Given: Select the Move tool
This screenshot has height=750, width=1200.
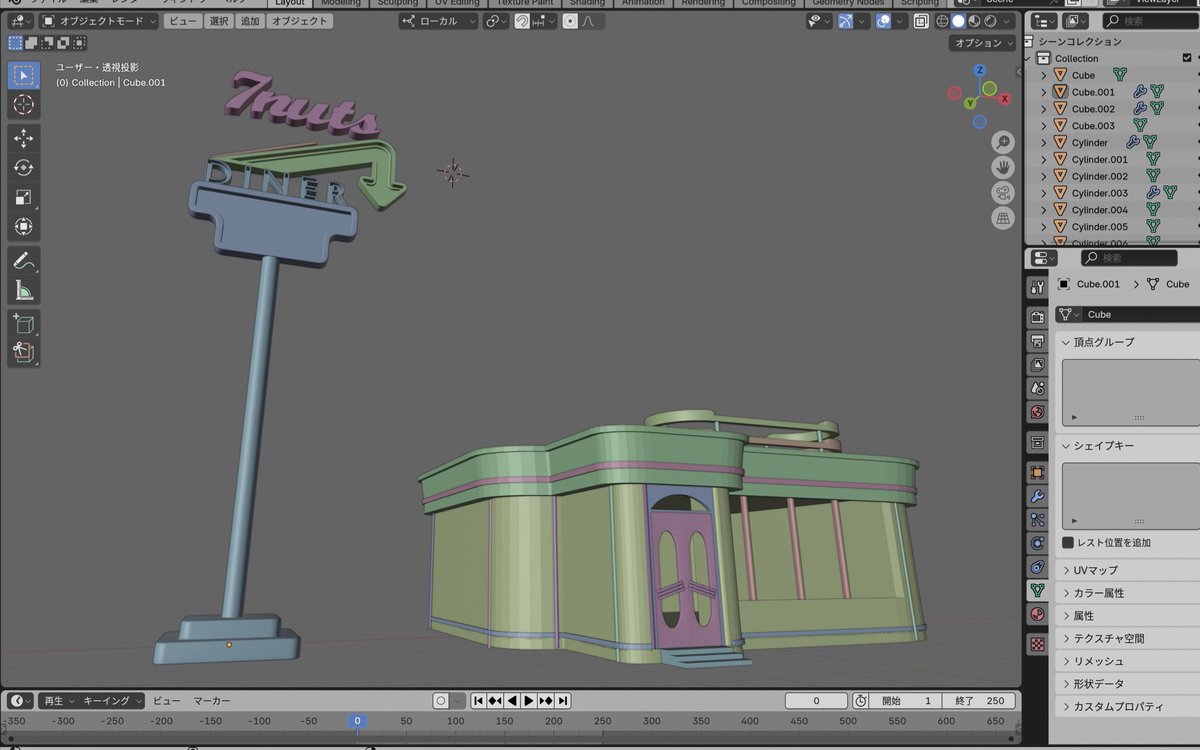Looking at the screenshot, I should [x=24, y=138].
